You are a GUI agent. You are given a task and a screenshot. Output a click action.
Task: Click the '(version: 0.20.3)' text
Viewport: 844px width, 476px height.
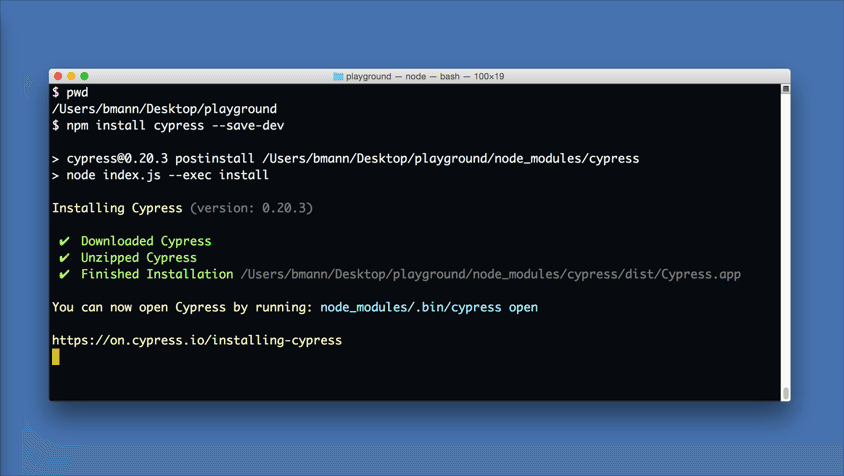[x=251, y=208]
